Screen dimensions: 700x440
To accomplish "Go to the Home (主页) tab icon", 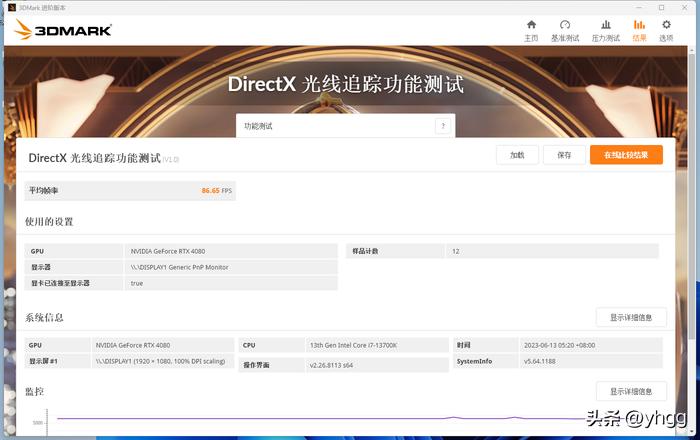I will point(531,25).
